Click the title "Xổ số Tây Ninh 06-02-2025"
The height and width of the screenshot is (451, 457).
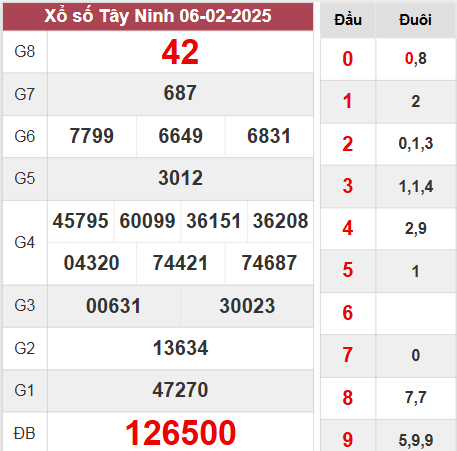158,16
